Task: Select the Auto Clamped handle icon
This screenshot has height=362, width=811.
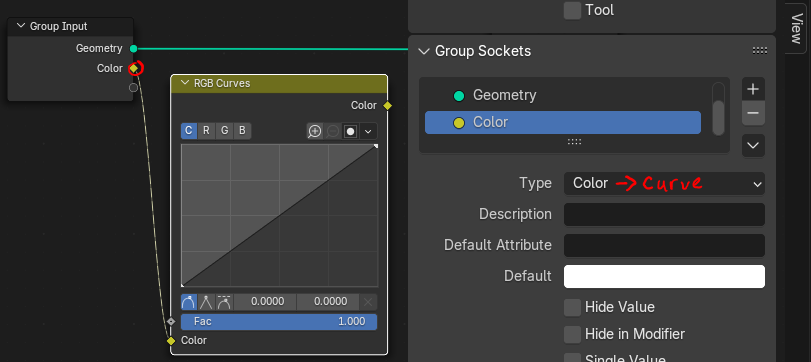Action: (x=224, y=301)
